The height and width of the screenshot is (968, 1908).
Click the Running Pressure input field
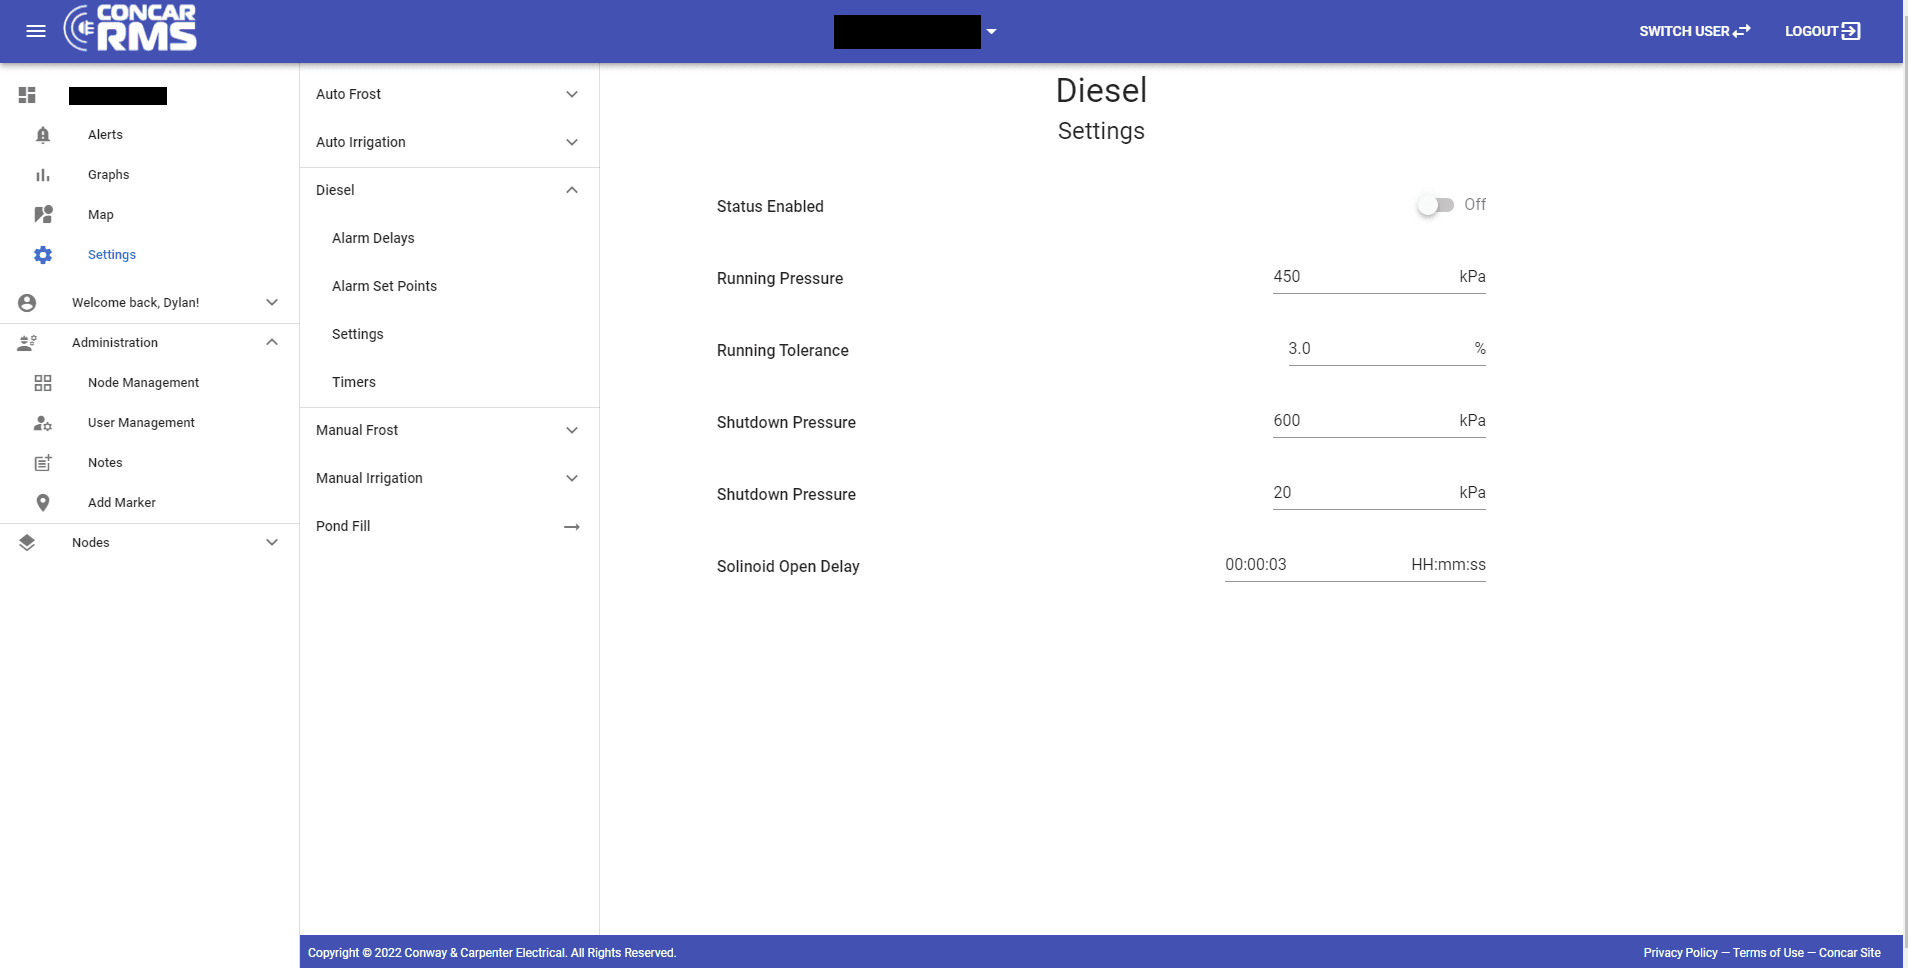(x=1360, y=277)
